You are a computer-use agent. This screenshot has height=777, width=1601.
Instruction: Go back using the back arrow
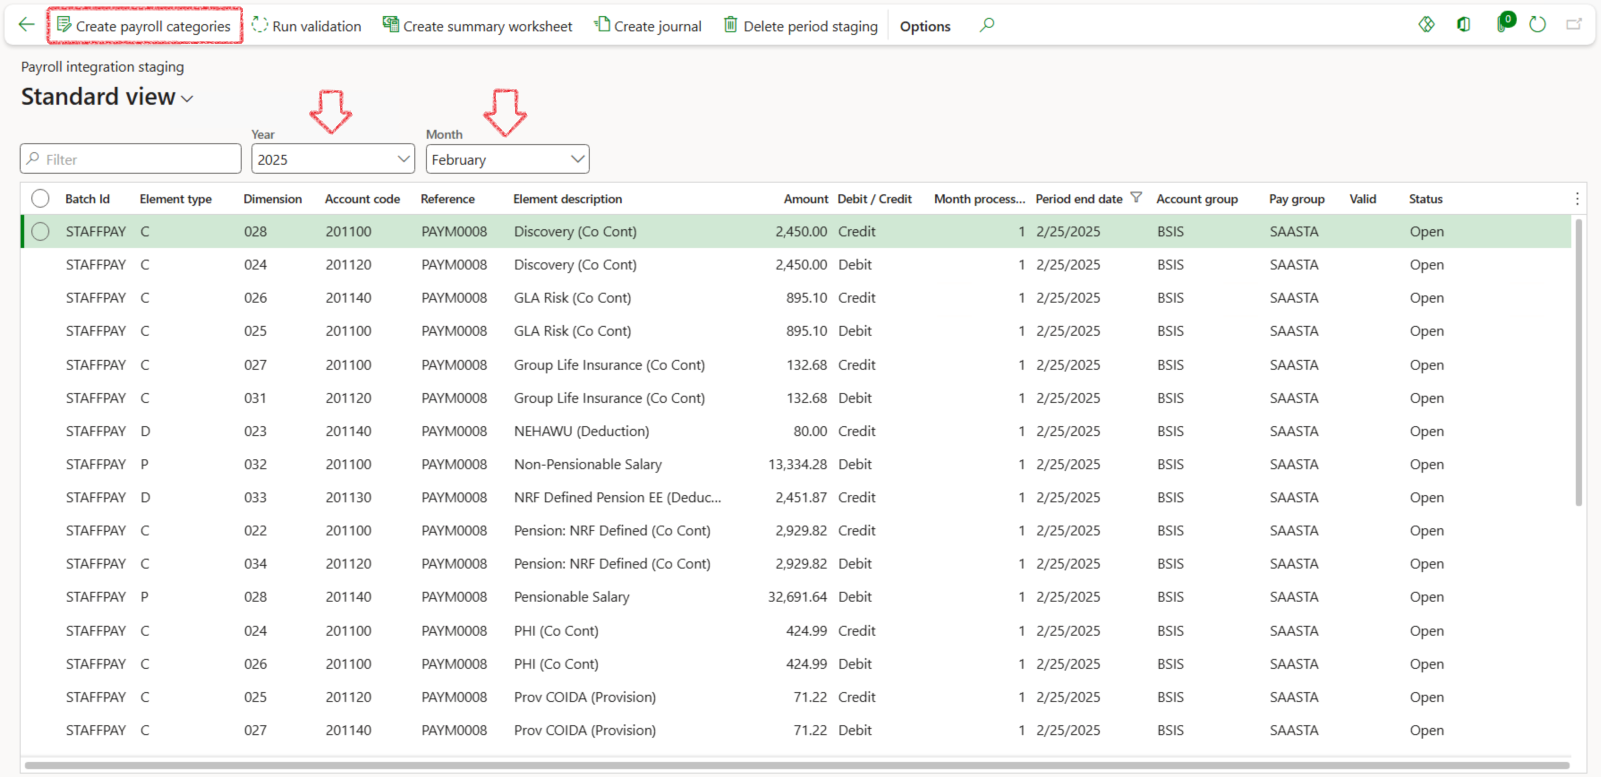point(27,25)
